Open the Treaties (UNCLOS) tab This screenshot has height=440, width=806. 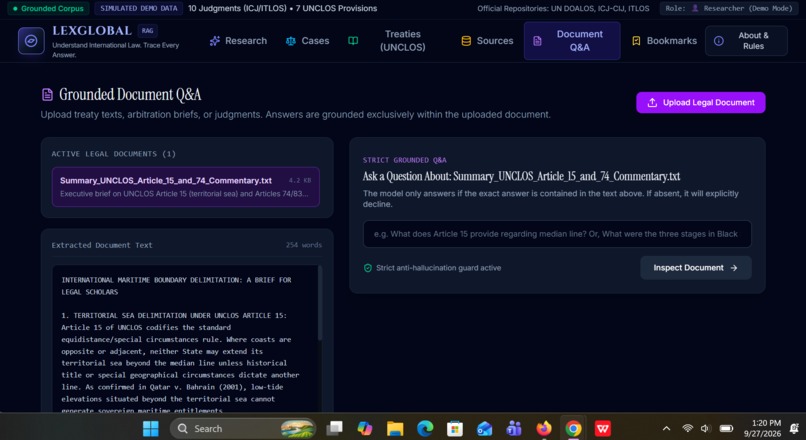(388, 41)
